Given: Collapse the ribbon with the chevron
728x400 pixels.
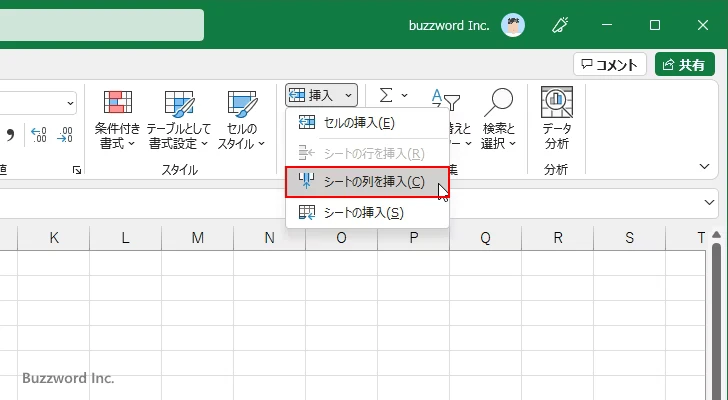Looking at the screenshot, I should pos(706,167).
